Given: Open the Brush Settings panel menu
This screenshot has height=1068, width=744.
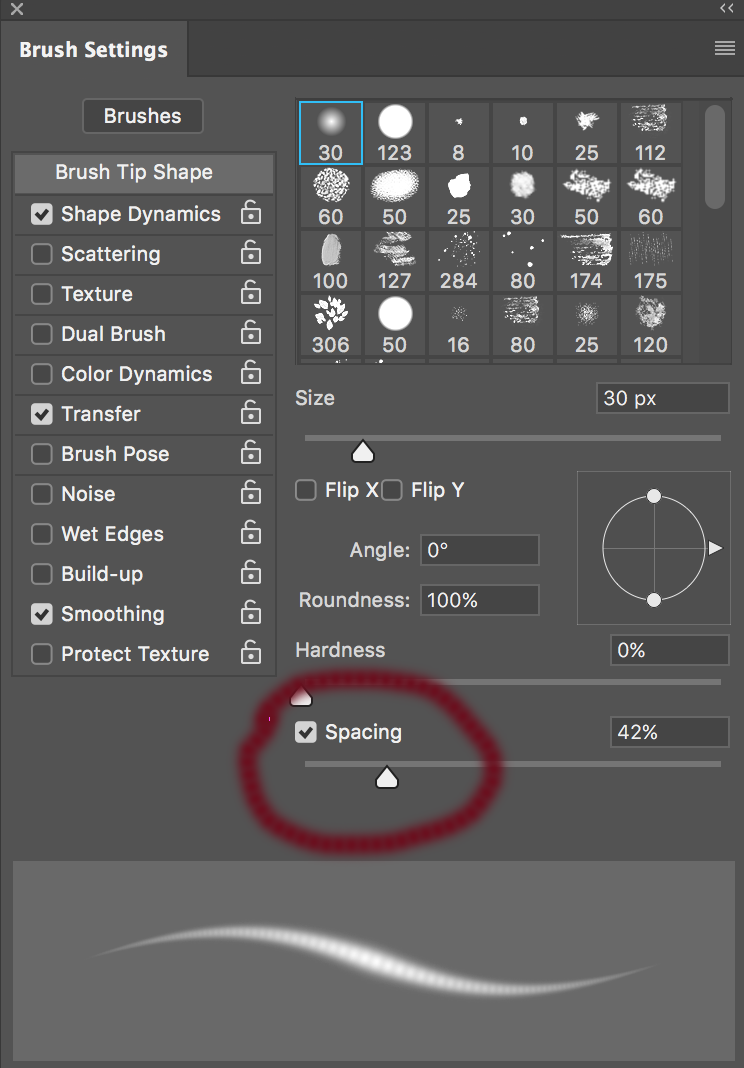Looking at the screenshot, I should click(724, 47).
